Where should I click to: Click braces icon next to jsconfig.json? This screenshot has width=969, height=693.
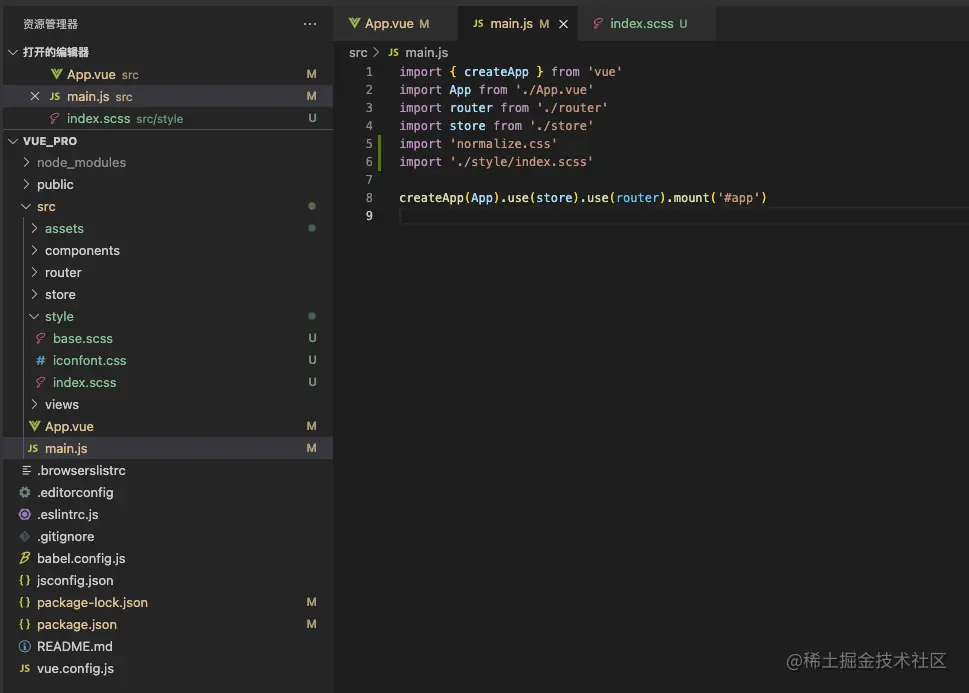pos(25,580)
